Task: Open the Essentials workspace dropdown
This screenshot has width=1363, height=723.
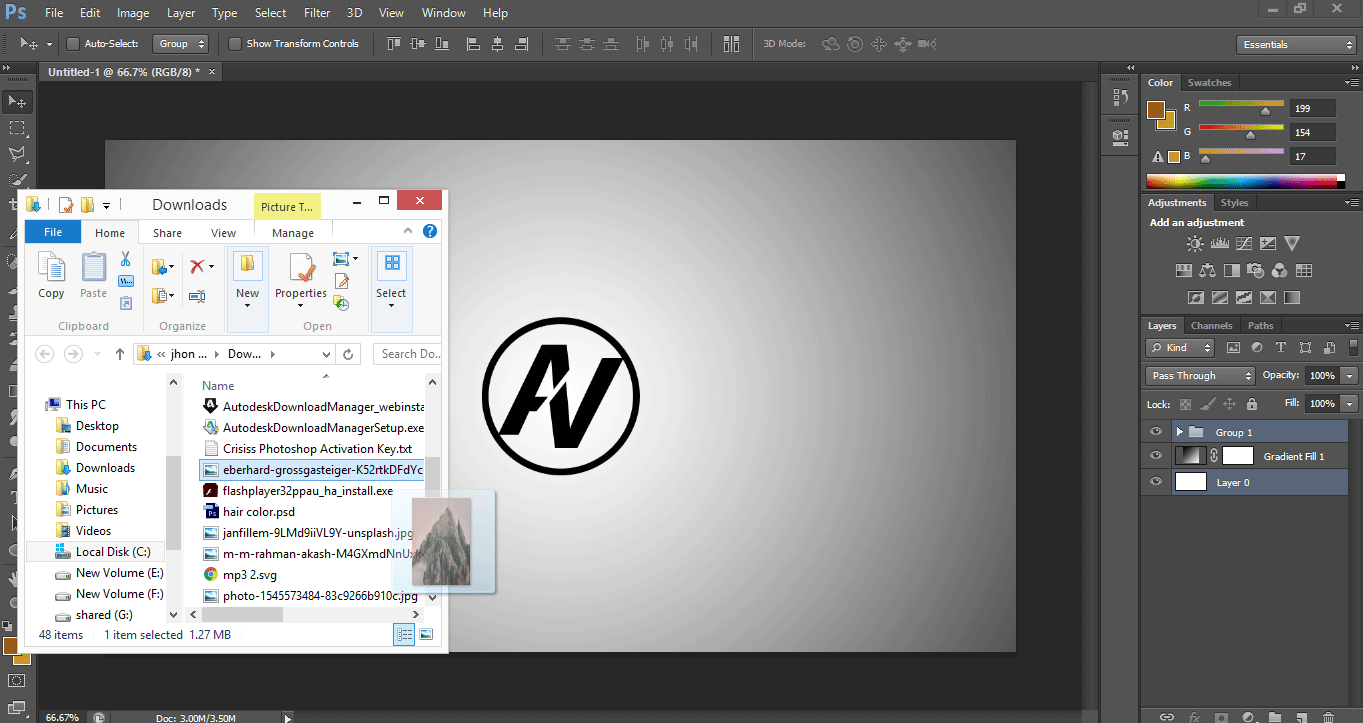Action: pos(1294,45)
